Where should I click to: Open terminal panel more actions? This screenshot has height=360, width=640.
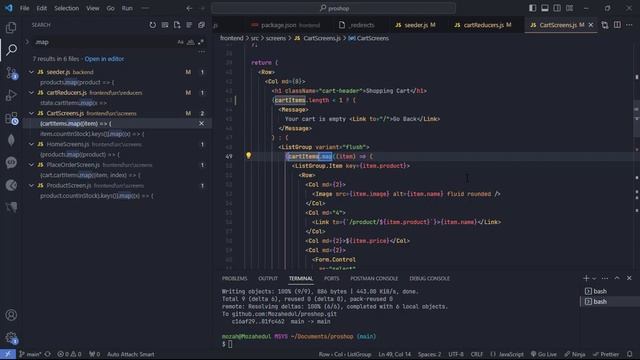pos(605,278)
